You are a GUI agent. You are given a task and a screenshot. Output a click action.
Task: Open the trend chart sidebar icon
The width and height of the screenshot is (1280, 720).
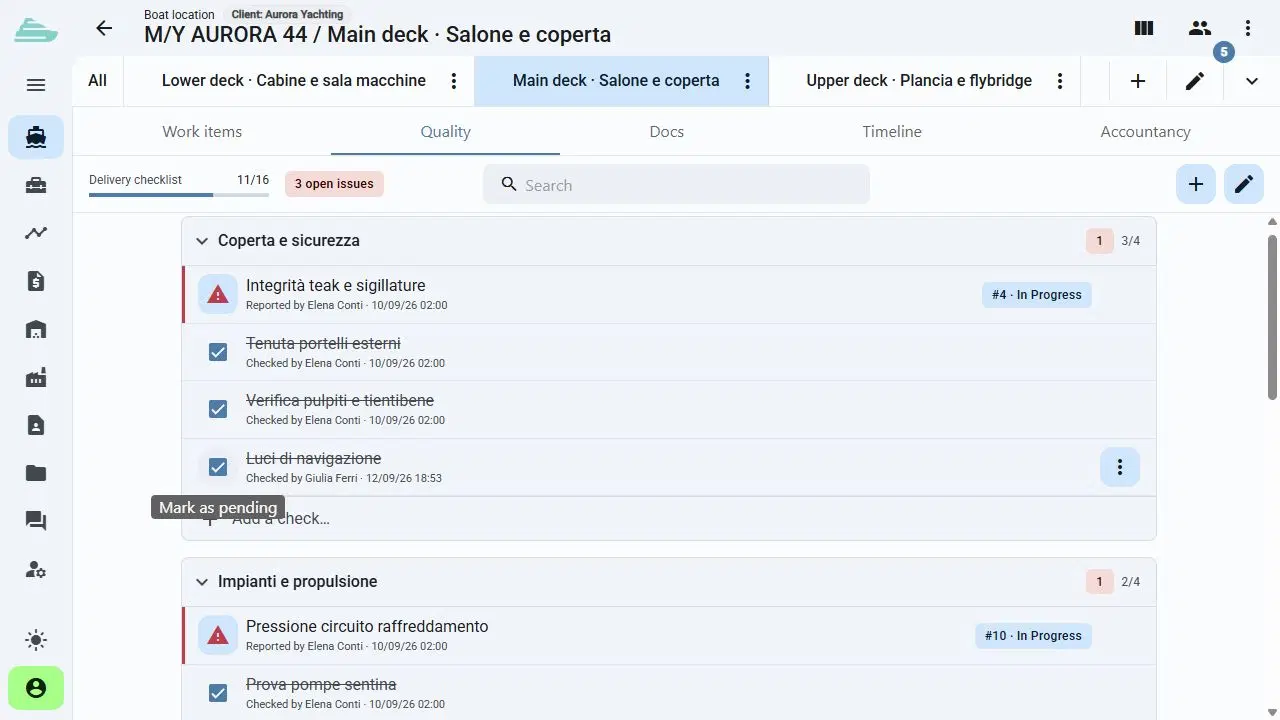36,233
